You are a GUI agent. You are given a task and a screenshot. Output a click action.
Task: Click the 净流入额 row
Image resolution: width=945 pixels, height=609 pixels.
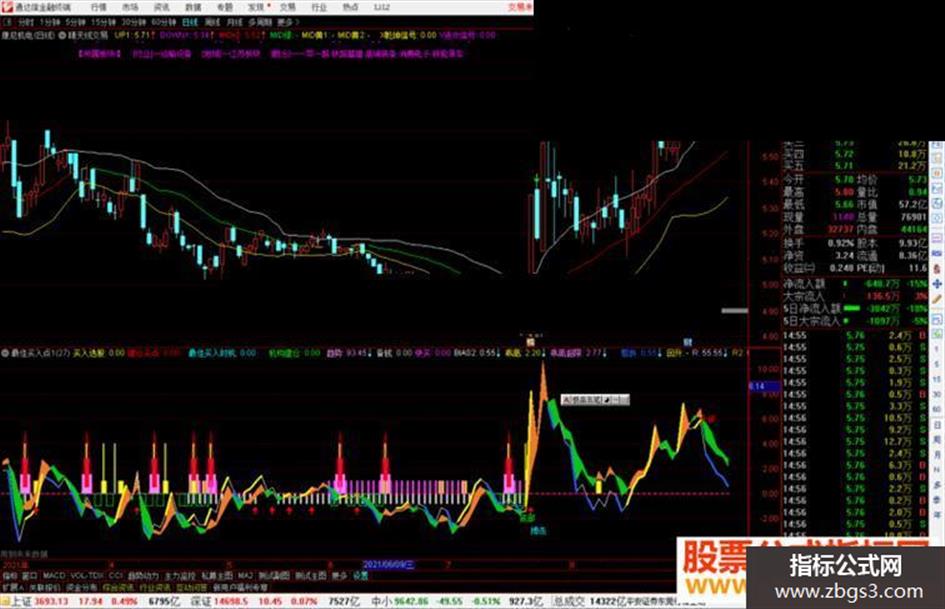point(855,283)
